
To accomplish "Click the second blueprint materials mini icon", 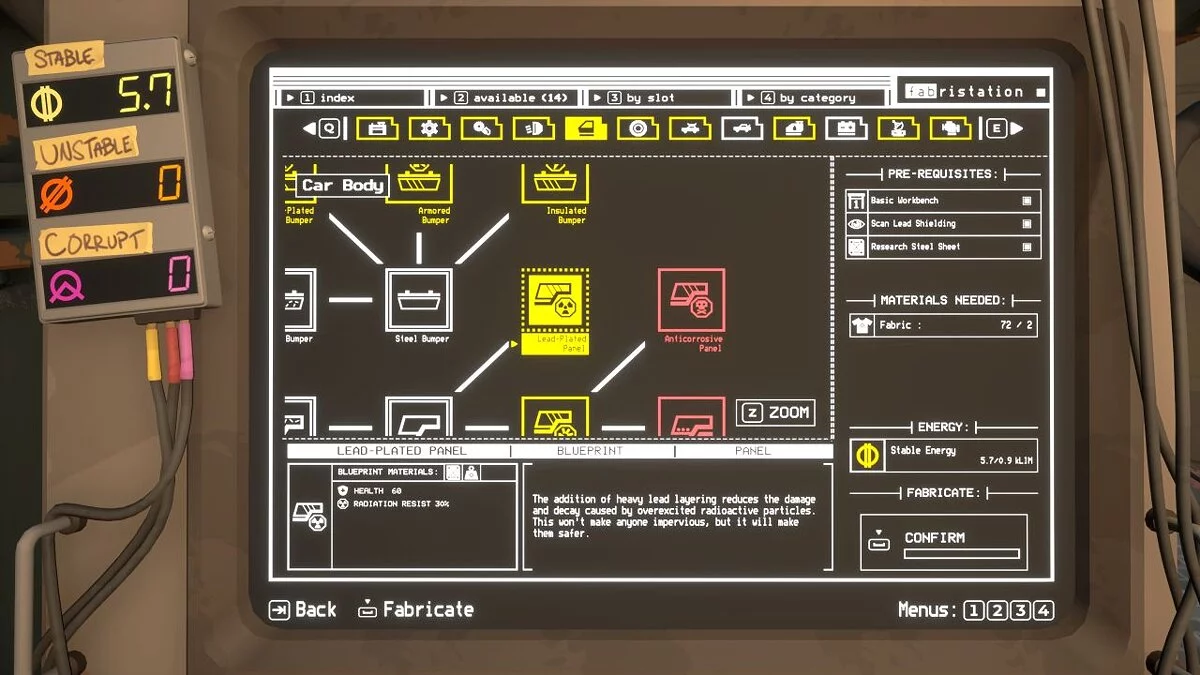I will tap(470, 472).
